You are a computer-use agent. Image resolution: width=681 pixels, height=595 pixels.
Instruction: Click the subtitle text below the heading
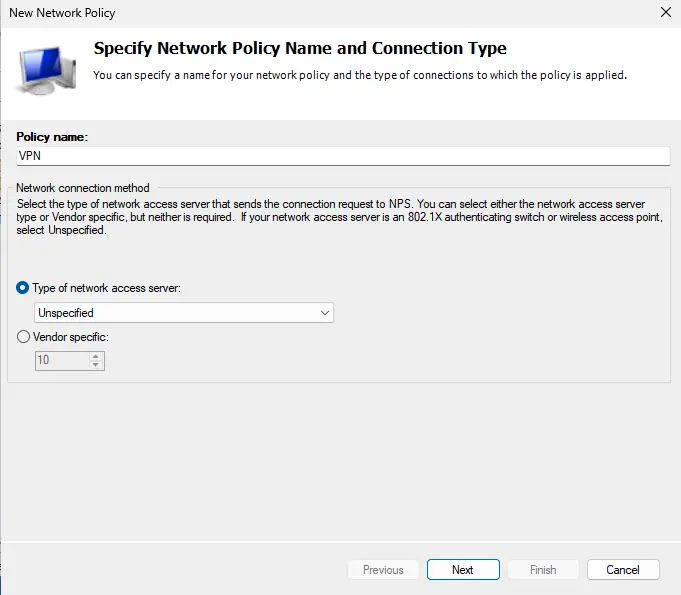pyautogui.click(x=359, y=75)
